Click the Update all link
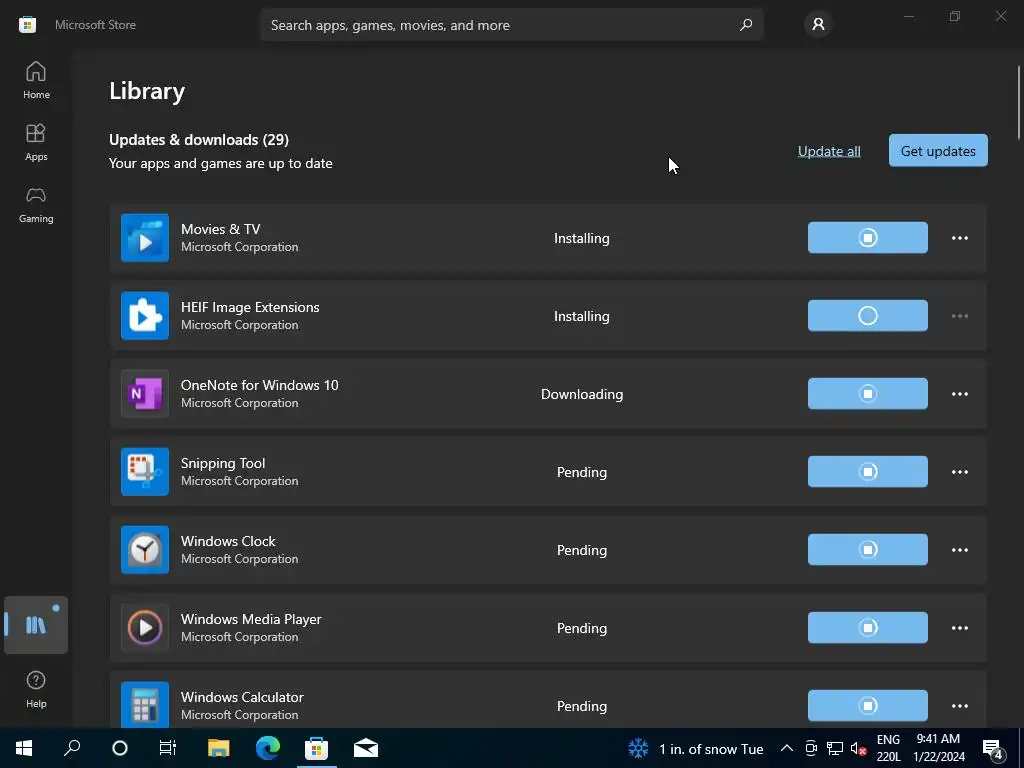Screen dimensions: 1024x768 [829, 151]
